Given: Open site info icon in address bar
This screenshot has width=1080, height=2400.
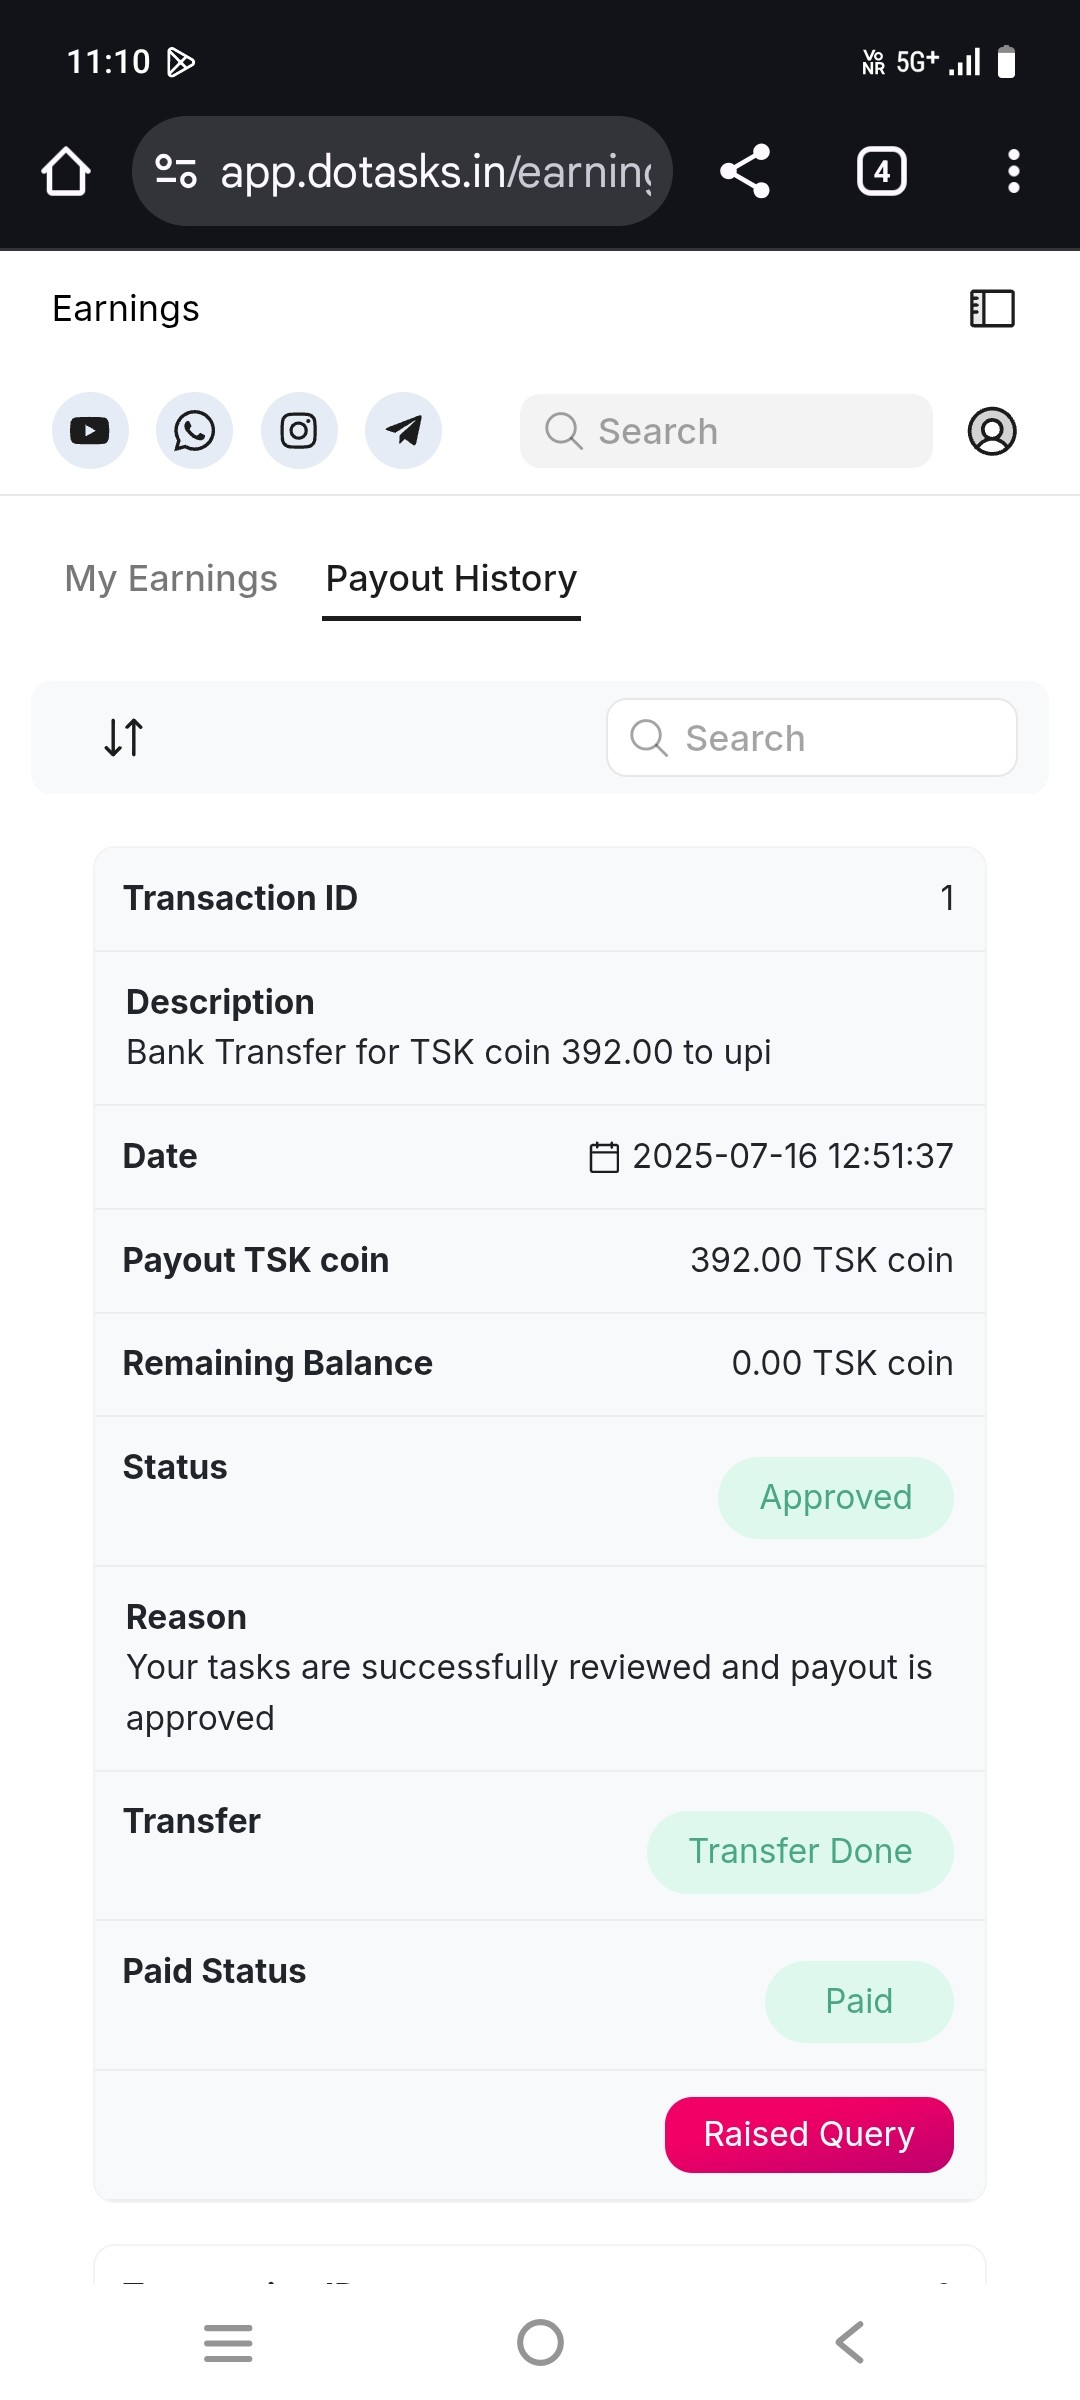Looking at the screenshot, I should [176, 171].
